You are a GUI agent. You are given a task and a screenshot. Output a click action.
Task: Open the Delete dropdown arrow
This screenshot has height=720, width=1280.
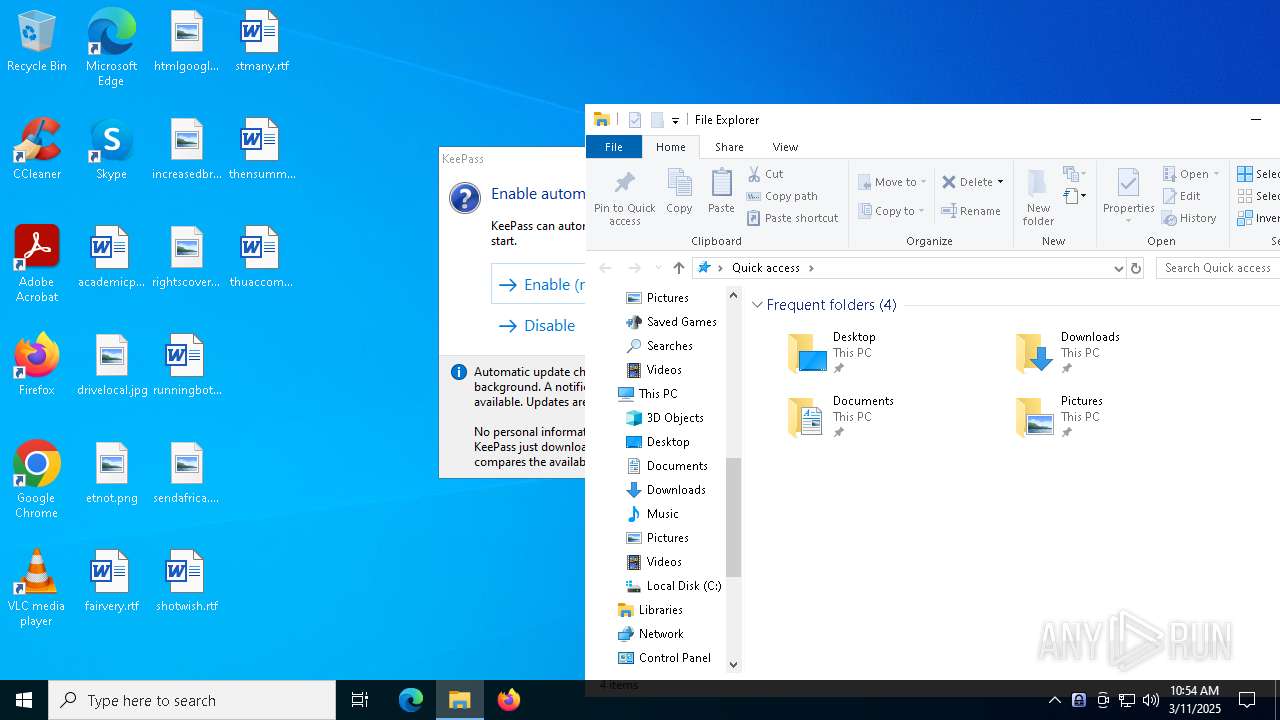(1000, 182)
